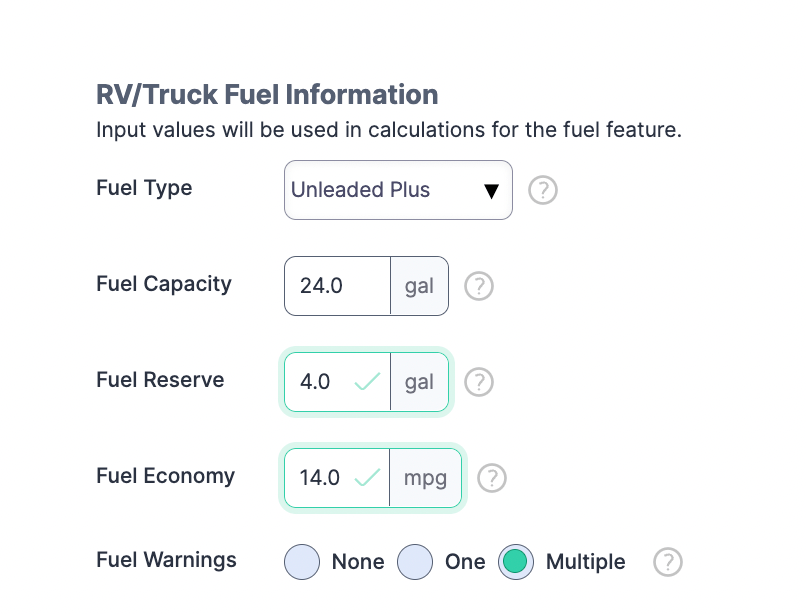Click the black triangle arrow in Fuel Type
This screenshot has width=806, height=614.
(x=492, y=190)
